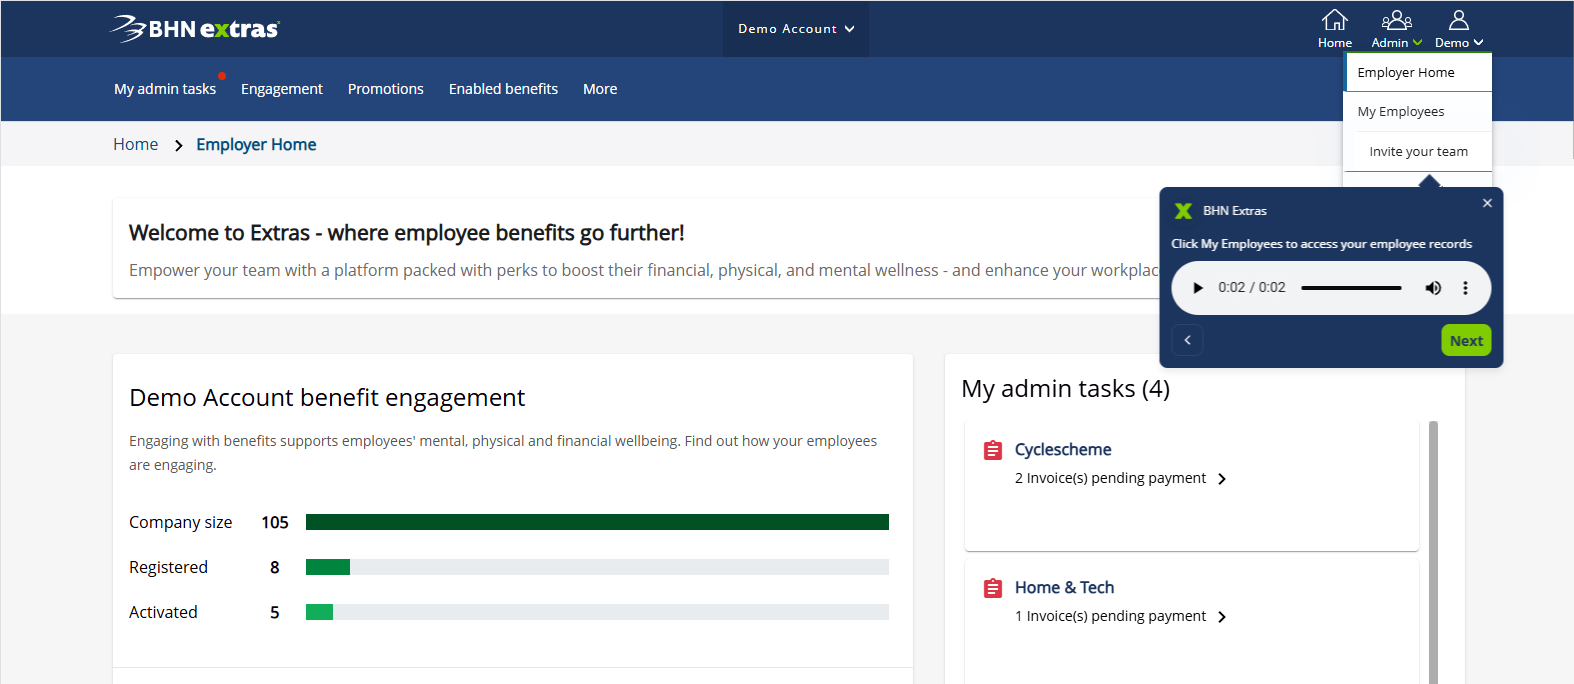Click Employer Home breadcrumb link

256,144
